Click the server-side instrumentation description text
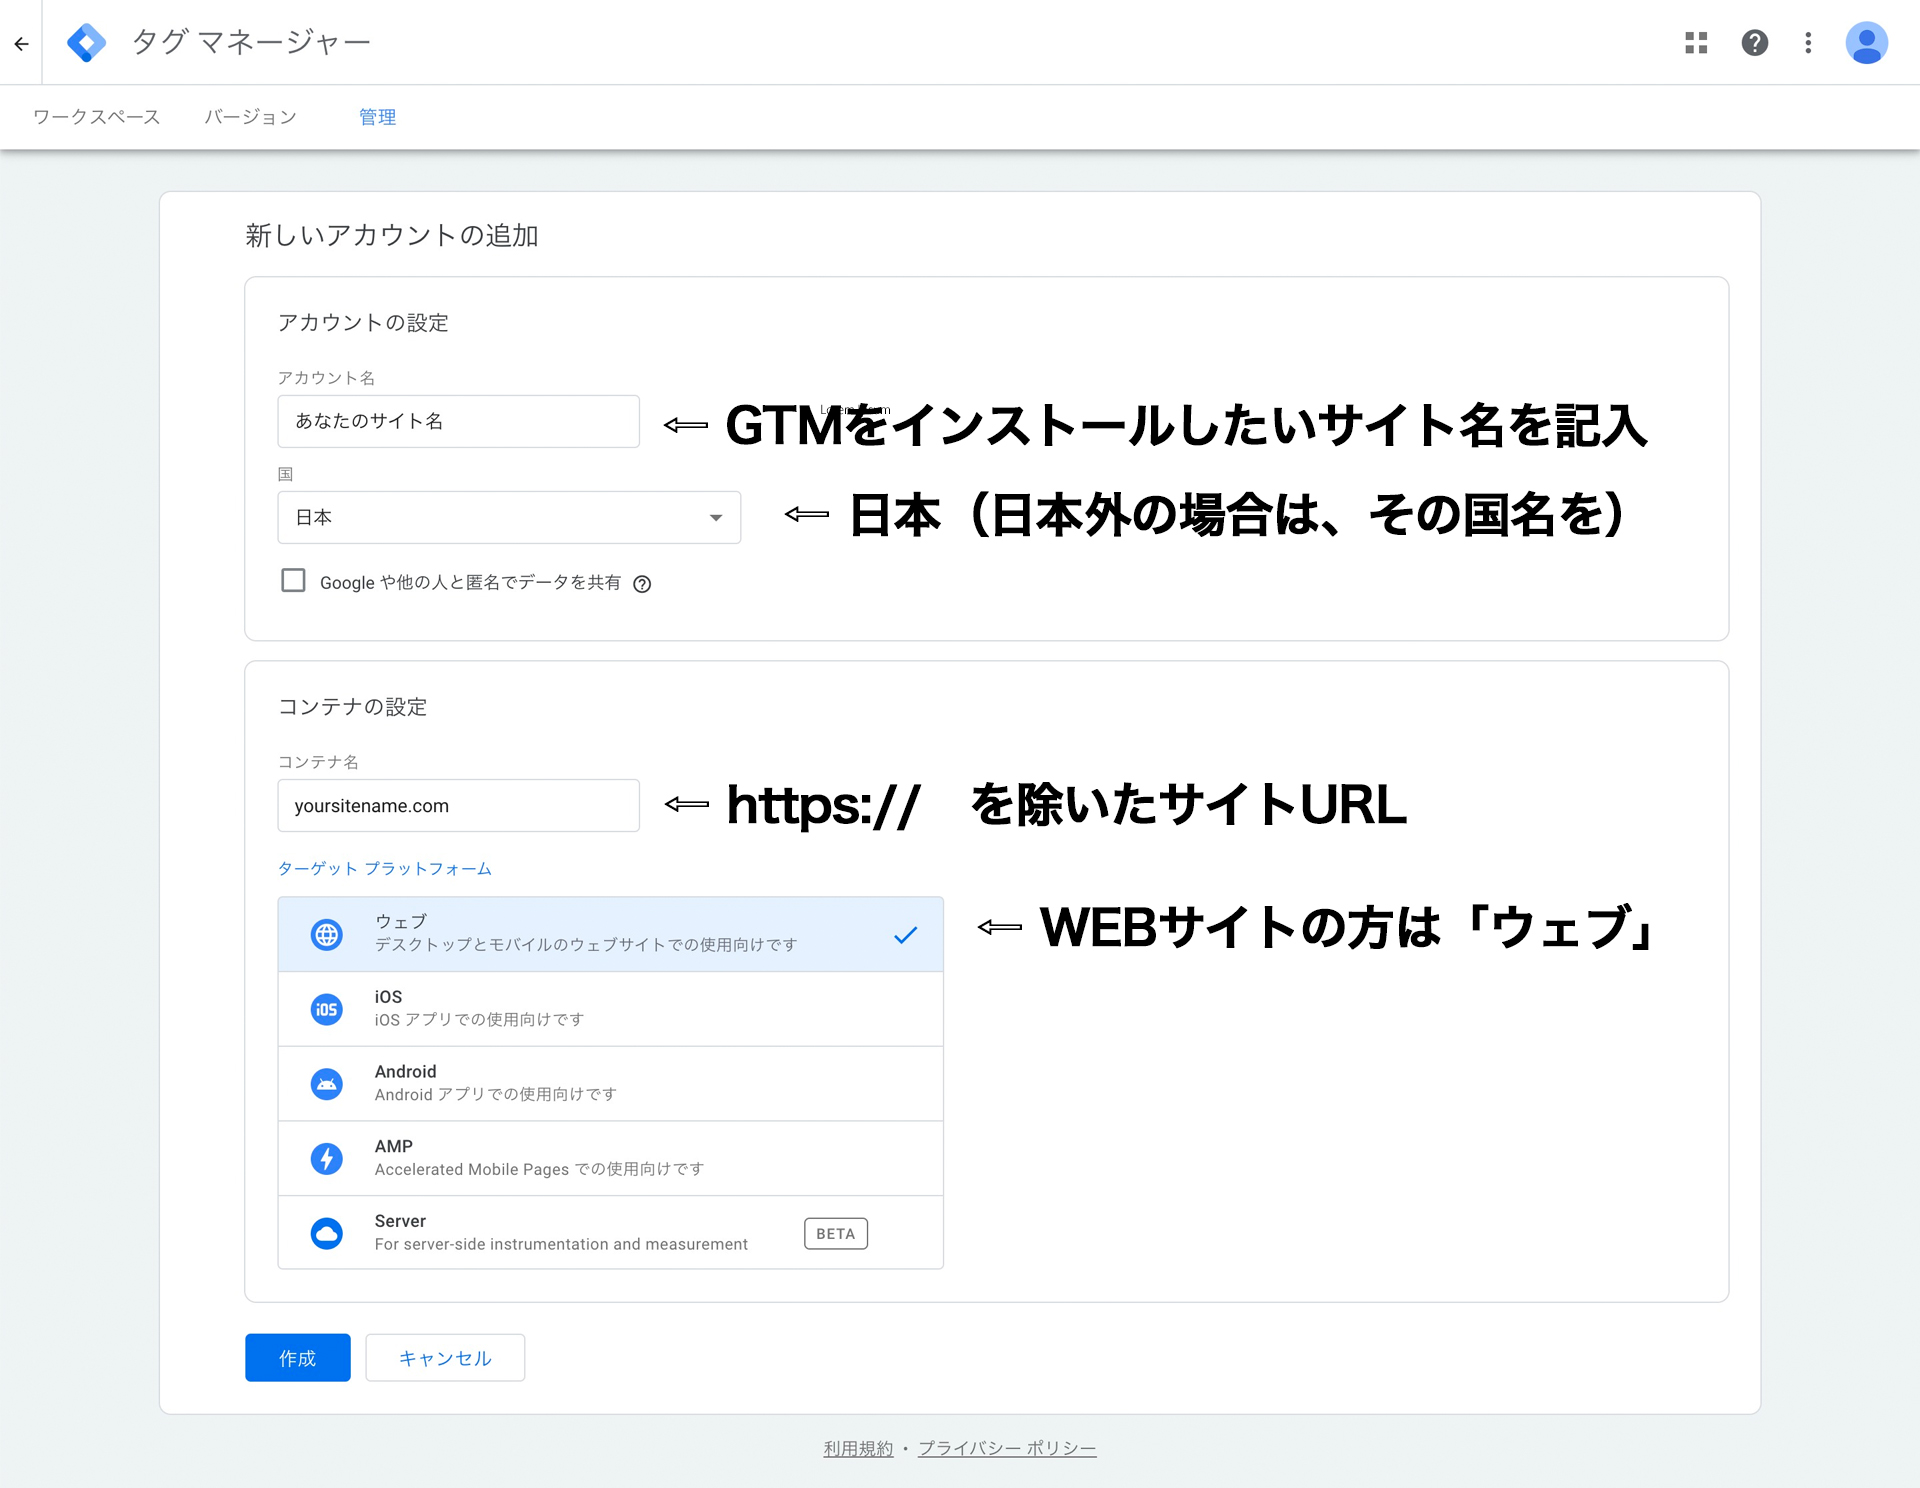1920x1488 pixels. pos(561,1245)
